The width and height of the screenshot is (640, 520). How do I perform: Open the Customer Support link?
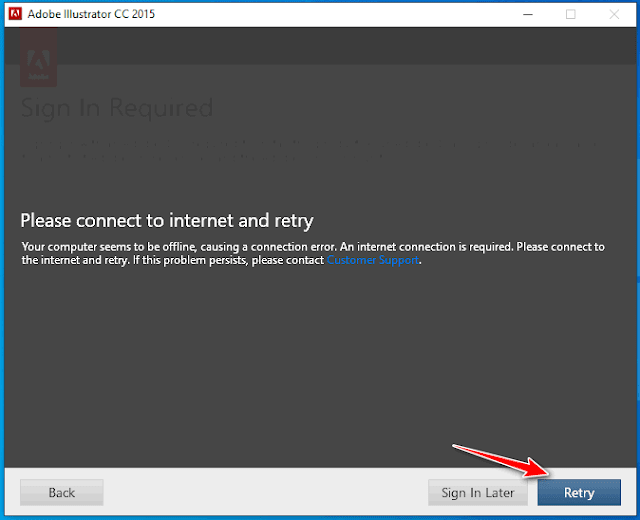pyautogui.click(x=373, y=260)
